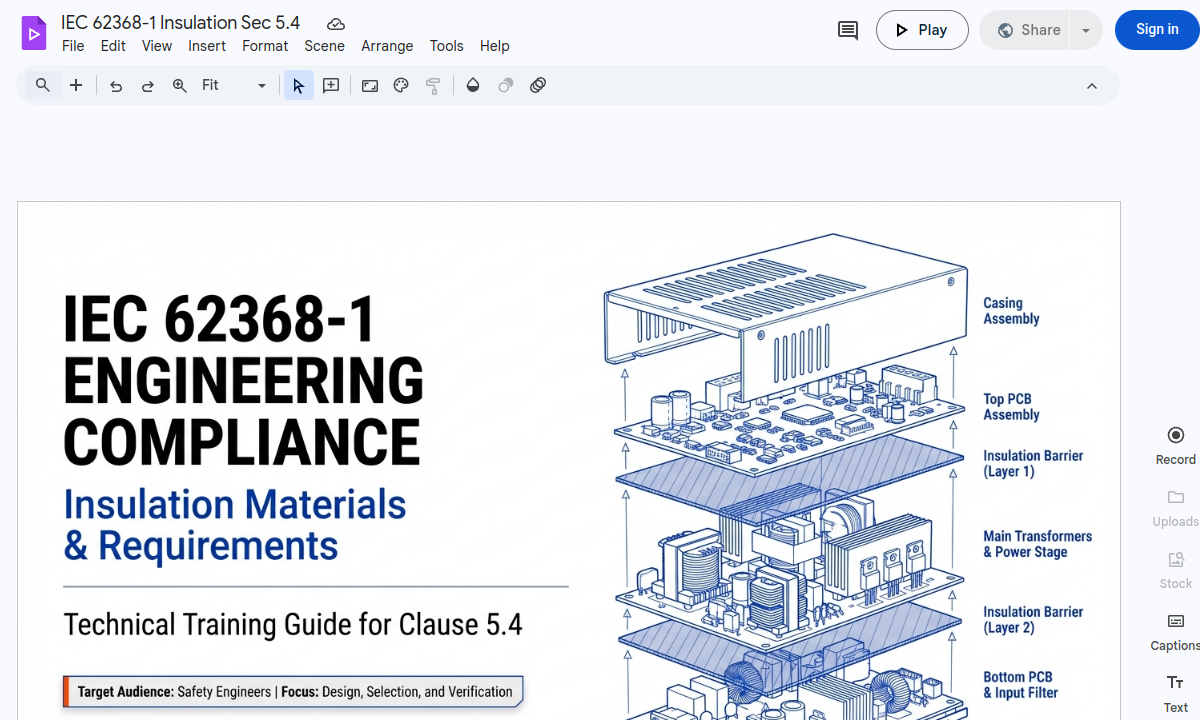Redo the last action
Viewport: 1200px width, 720px height.
[x=148, y=86]
